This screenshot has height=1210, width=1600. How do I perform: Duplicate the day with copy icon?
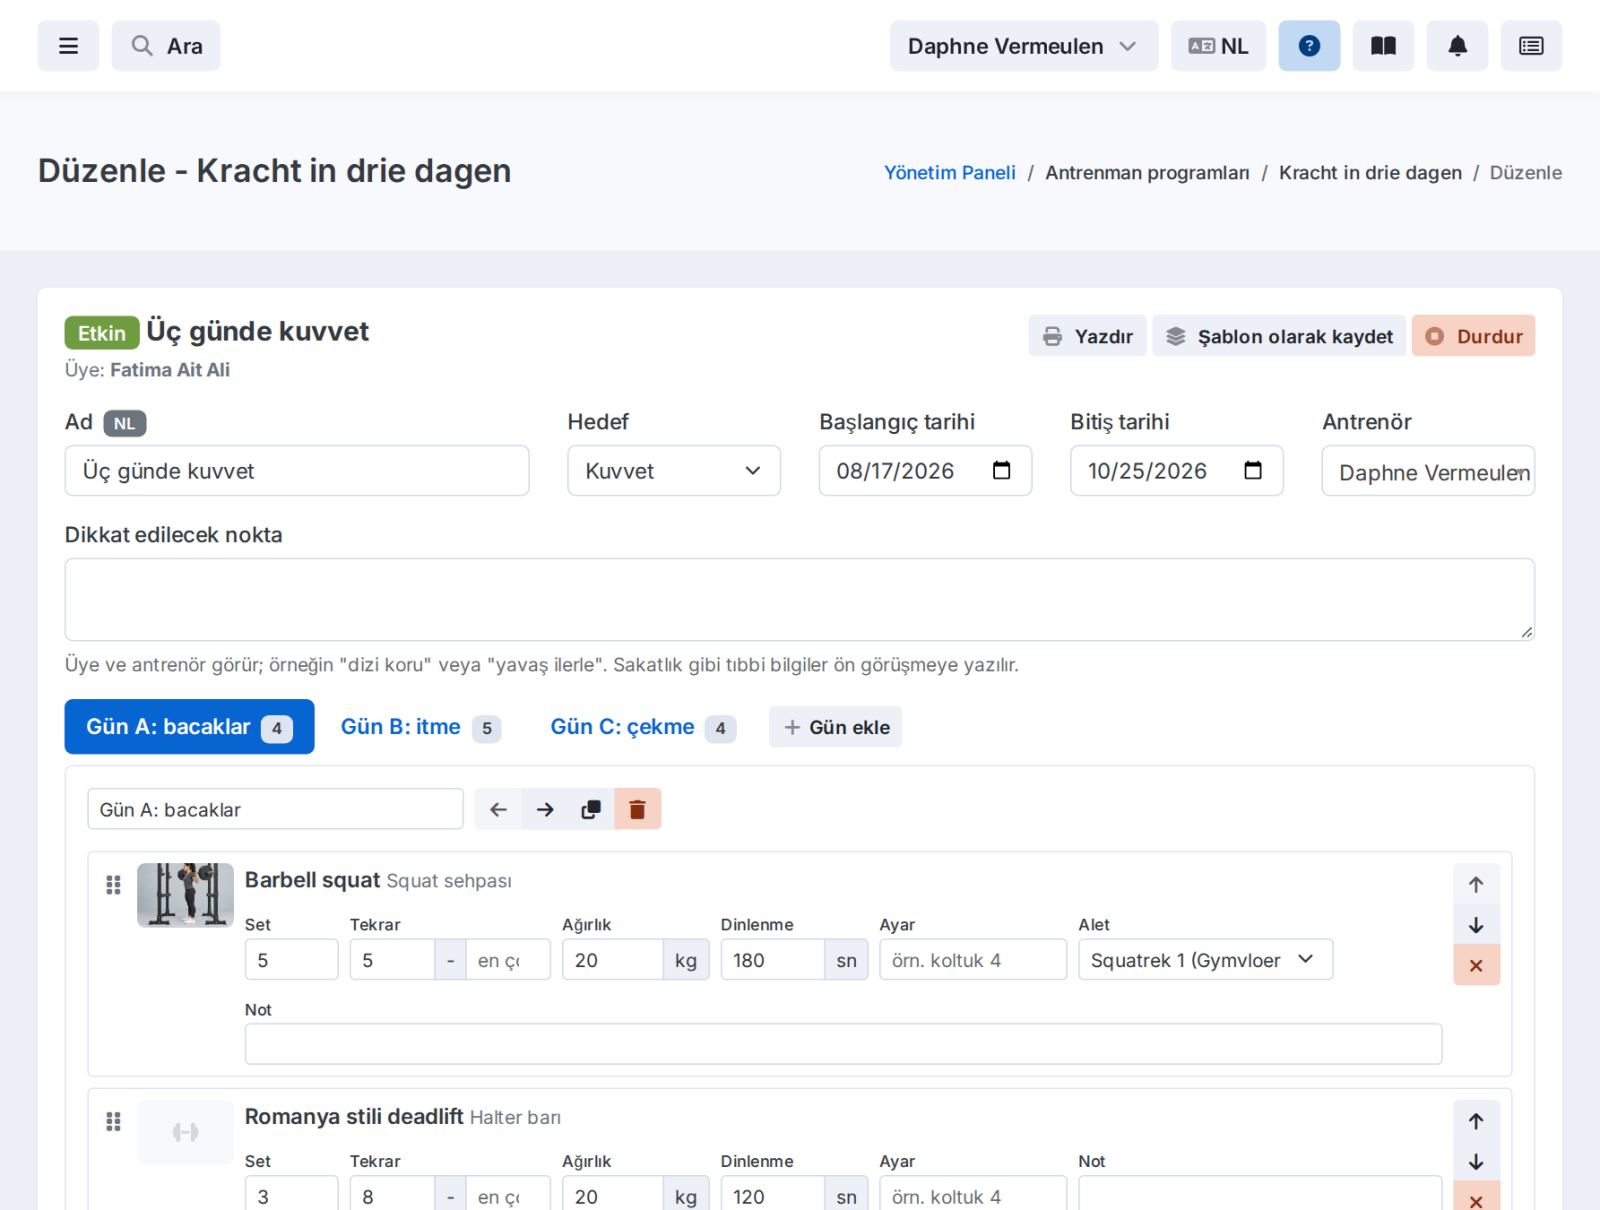pos(591,809)
